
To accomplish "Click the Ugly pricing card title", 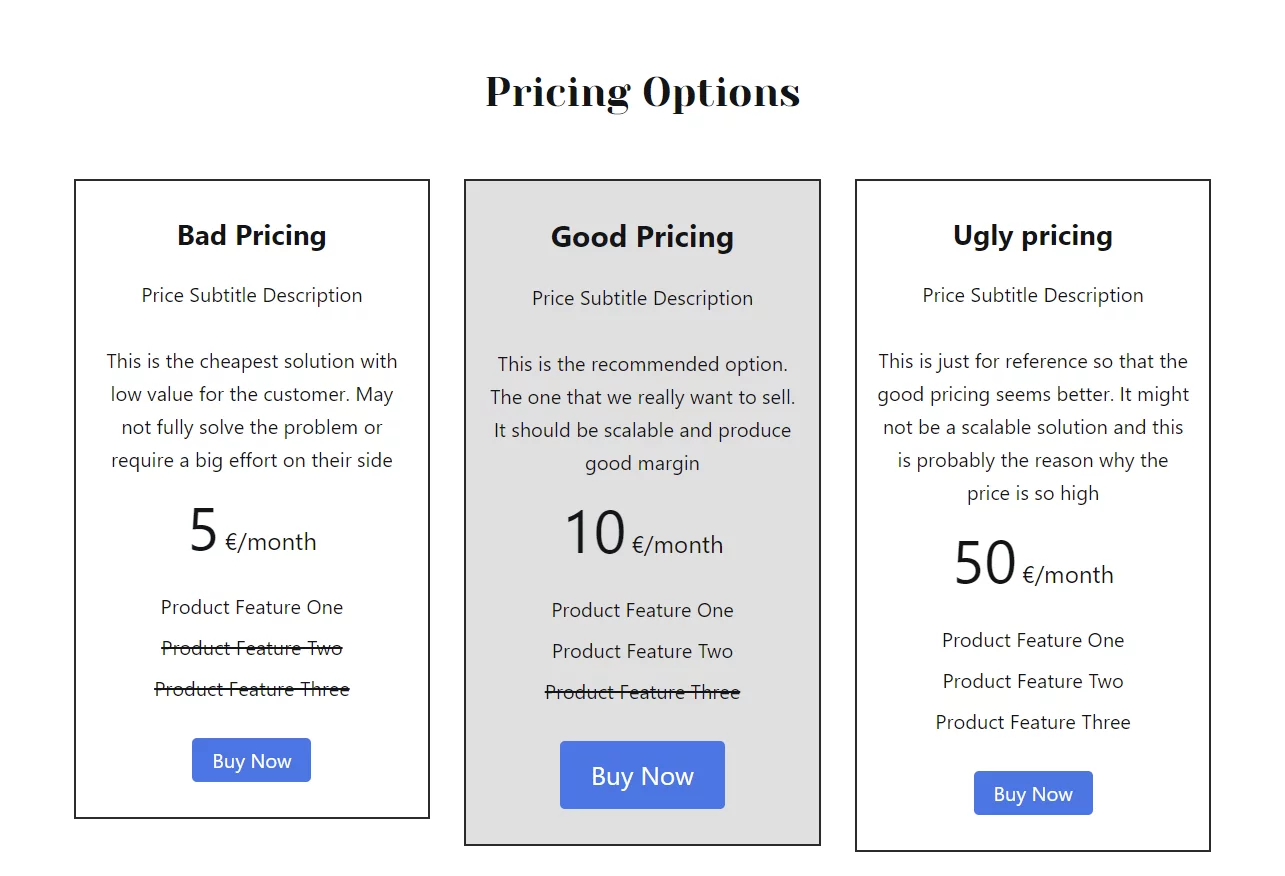I will pyautogui.click(x=1032, y=236).
